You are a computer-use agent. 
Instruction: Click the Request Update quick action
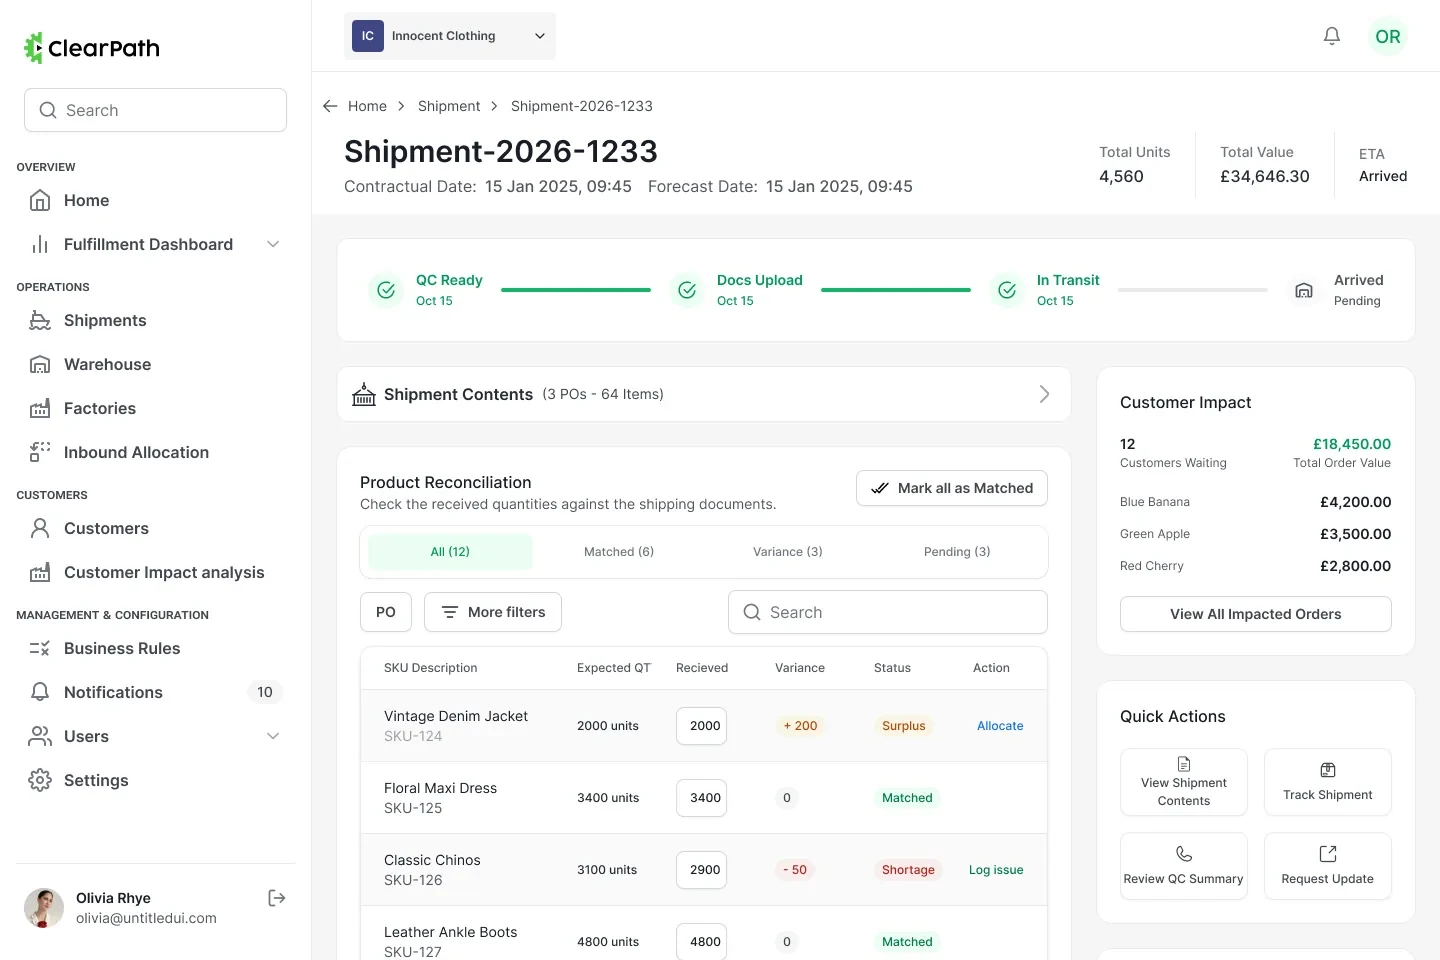tap(1328, 866)
